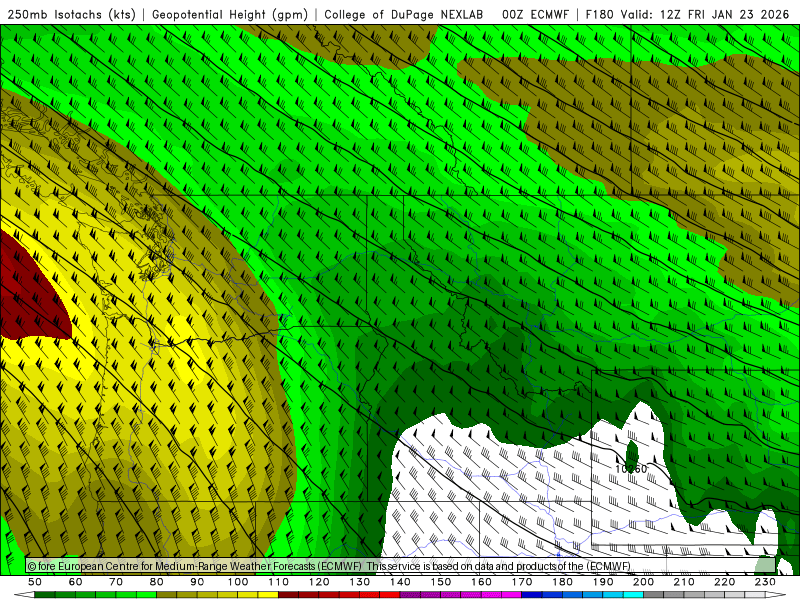The image size is (800, 600).
Task: Click the dark gray swatch right of 200
Action: pyautogui.click(x=654, y=595)
